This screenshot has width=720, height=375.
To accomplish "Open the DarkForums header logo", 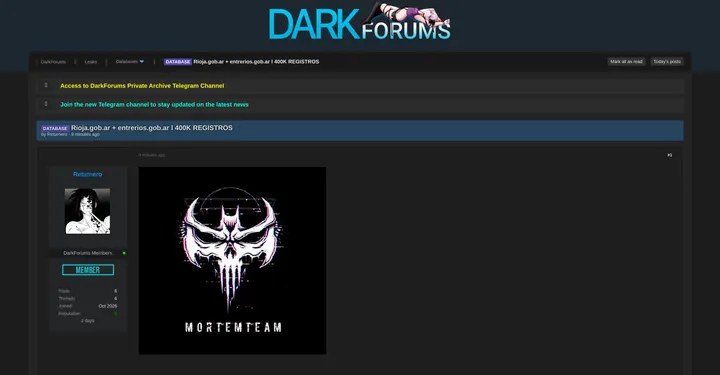I will pyautogui.click(x=360, y=22).
